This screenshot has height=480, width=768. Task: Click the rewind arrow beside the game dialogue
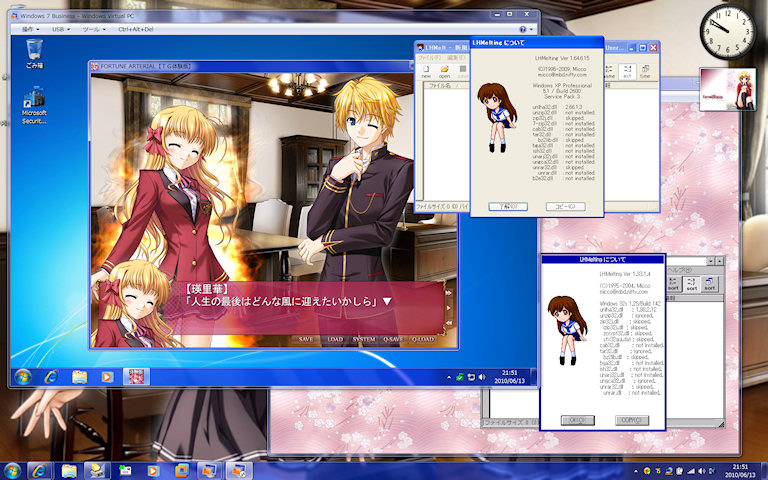[448, 323]
